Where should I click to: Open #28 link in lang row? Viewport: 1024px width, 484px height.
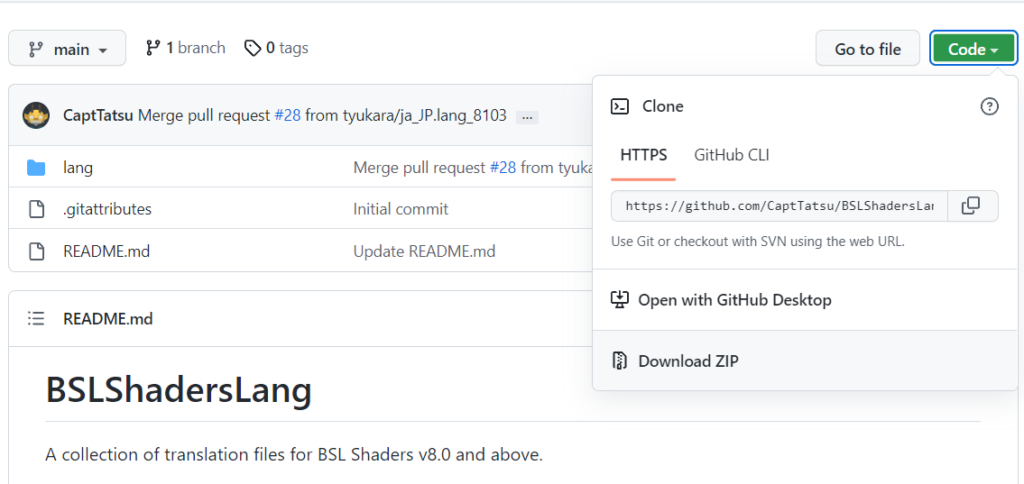[503, 168]
